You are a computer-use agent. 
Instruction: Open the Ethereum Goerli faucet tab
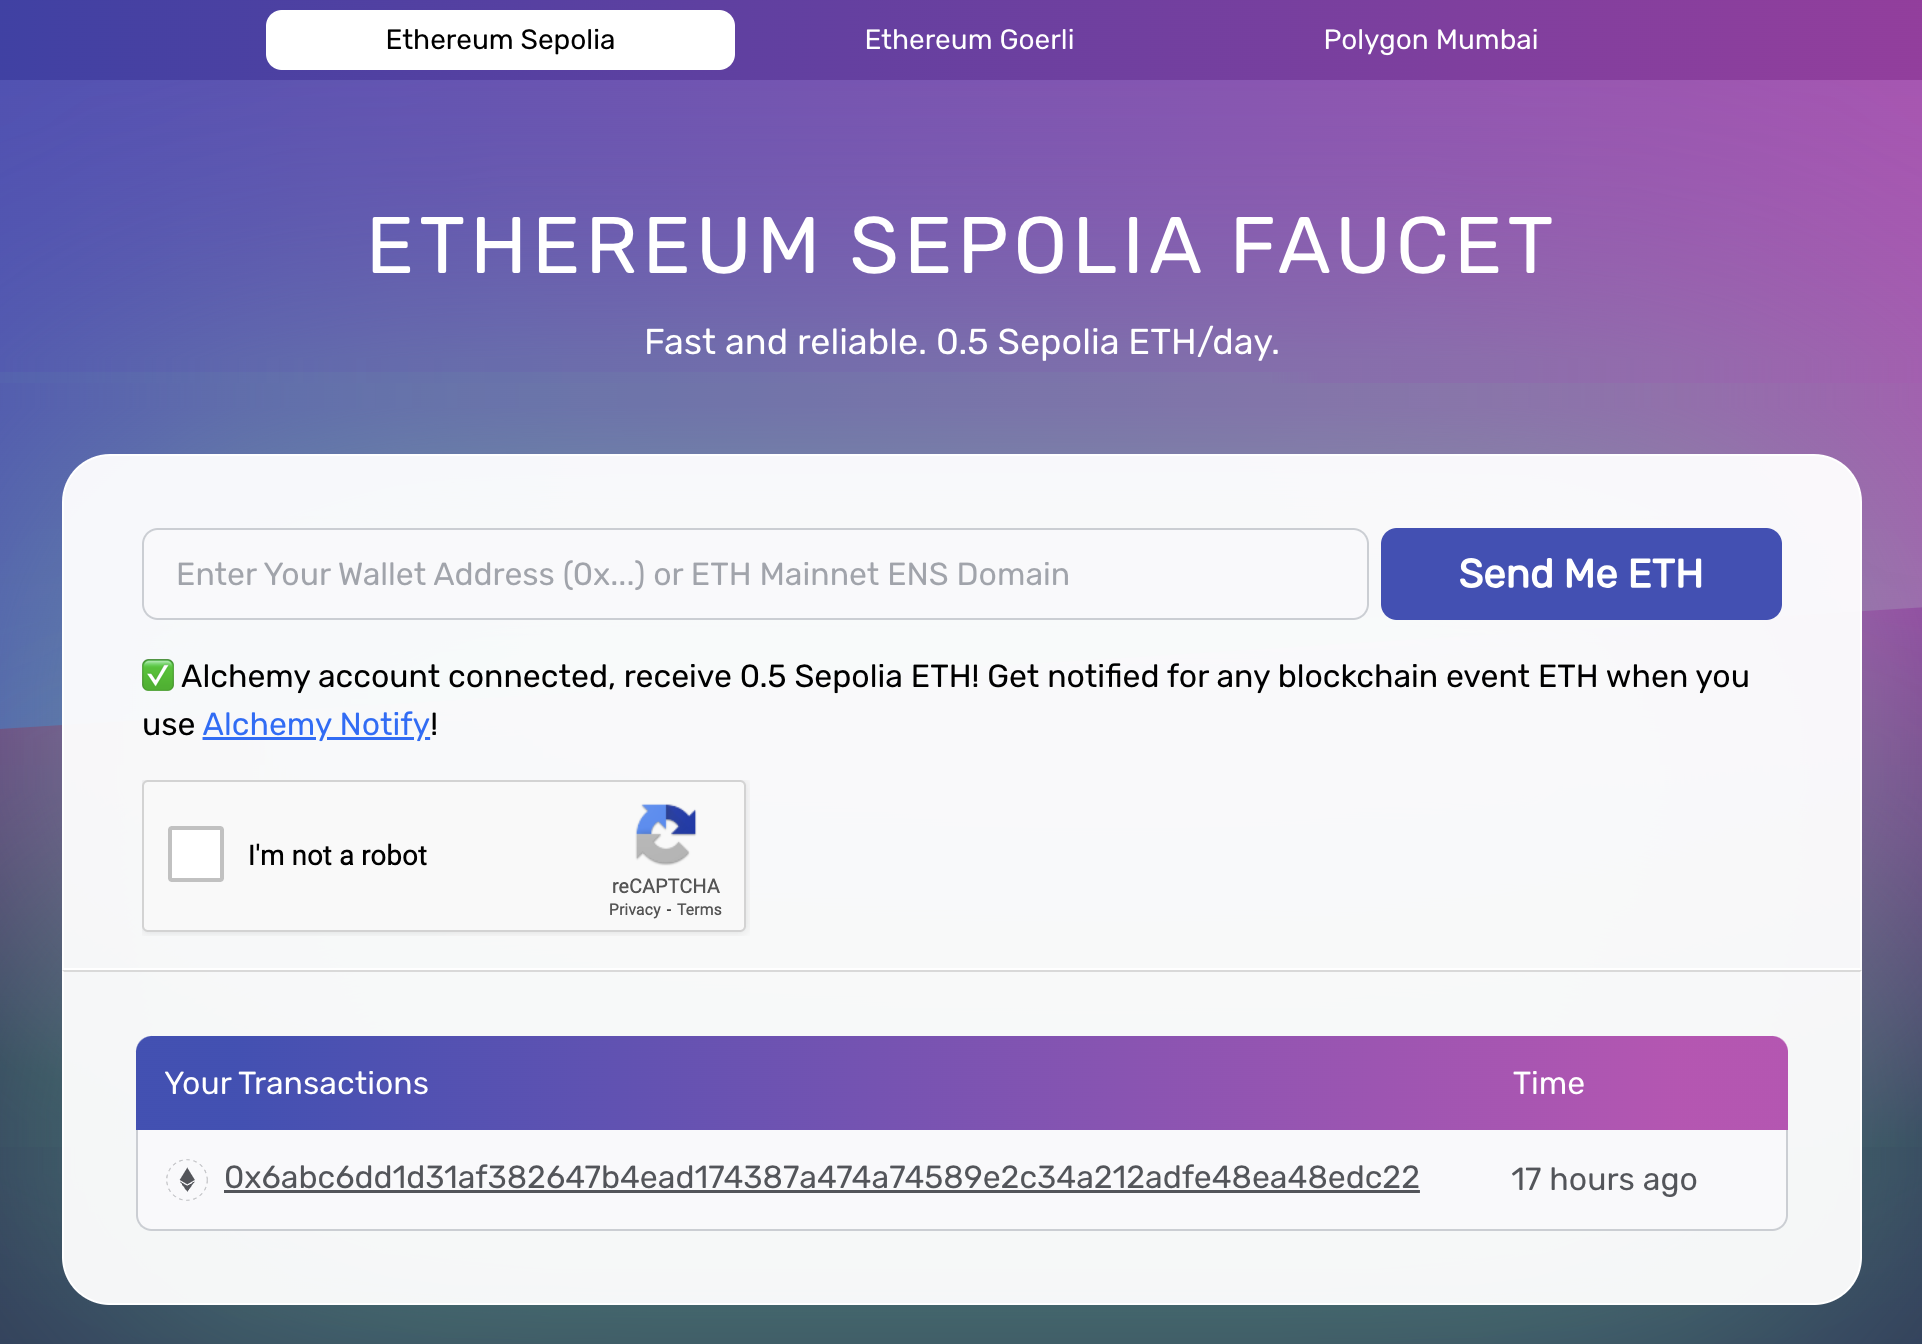[x=969, y=40]
